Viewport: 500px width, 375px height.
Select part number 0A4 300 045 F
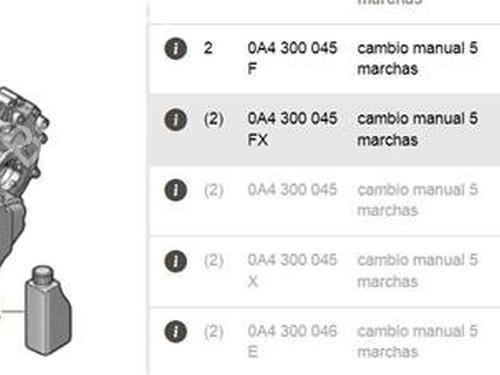click(x=292, y=58)
